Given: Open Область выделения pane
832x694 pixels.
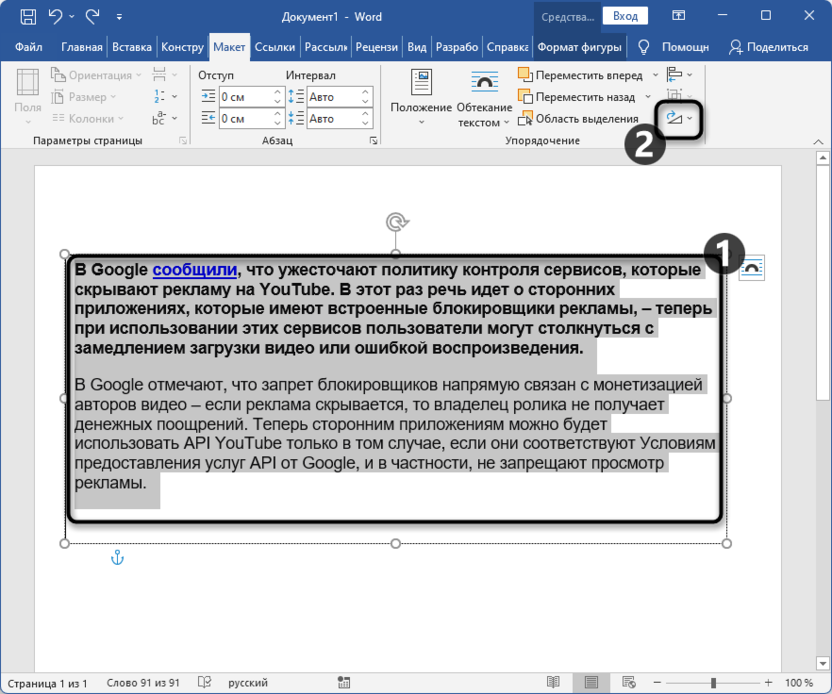Looking at the screenshot, I should (578, 119).
